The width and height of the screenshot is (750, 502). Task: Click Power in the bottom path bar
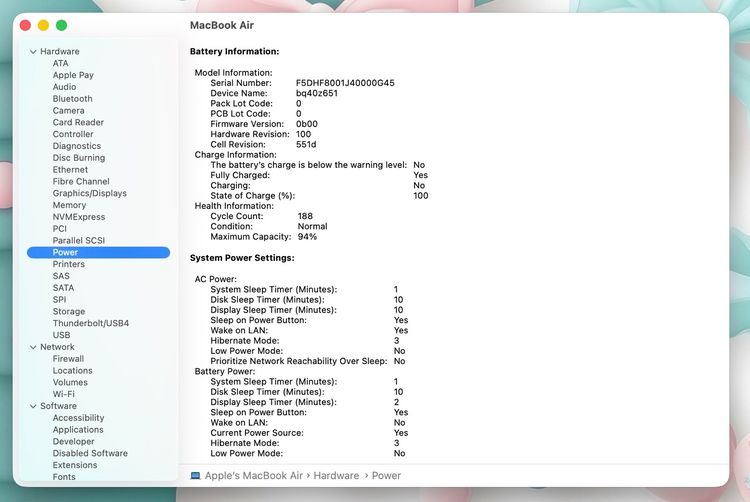(x=386, y=476)
